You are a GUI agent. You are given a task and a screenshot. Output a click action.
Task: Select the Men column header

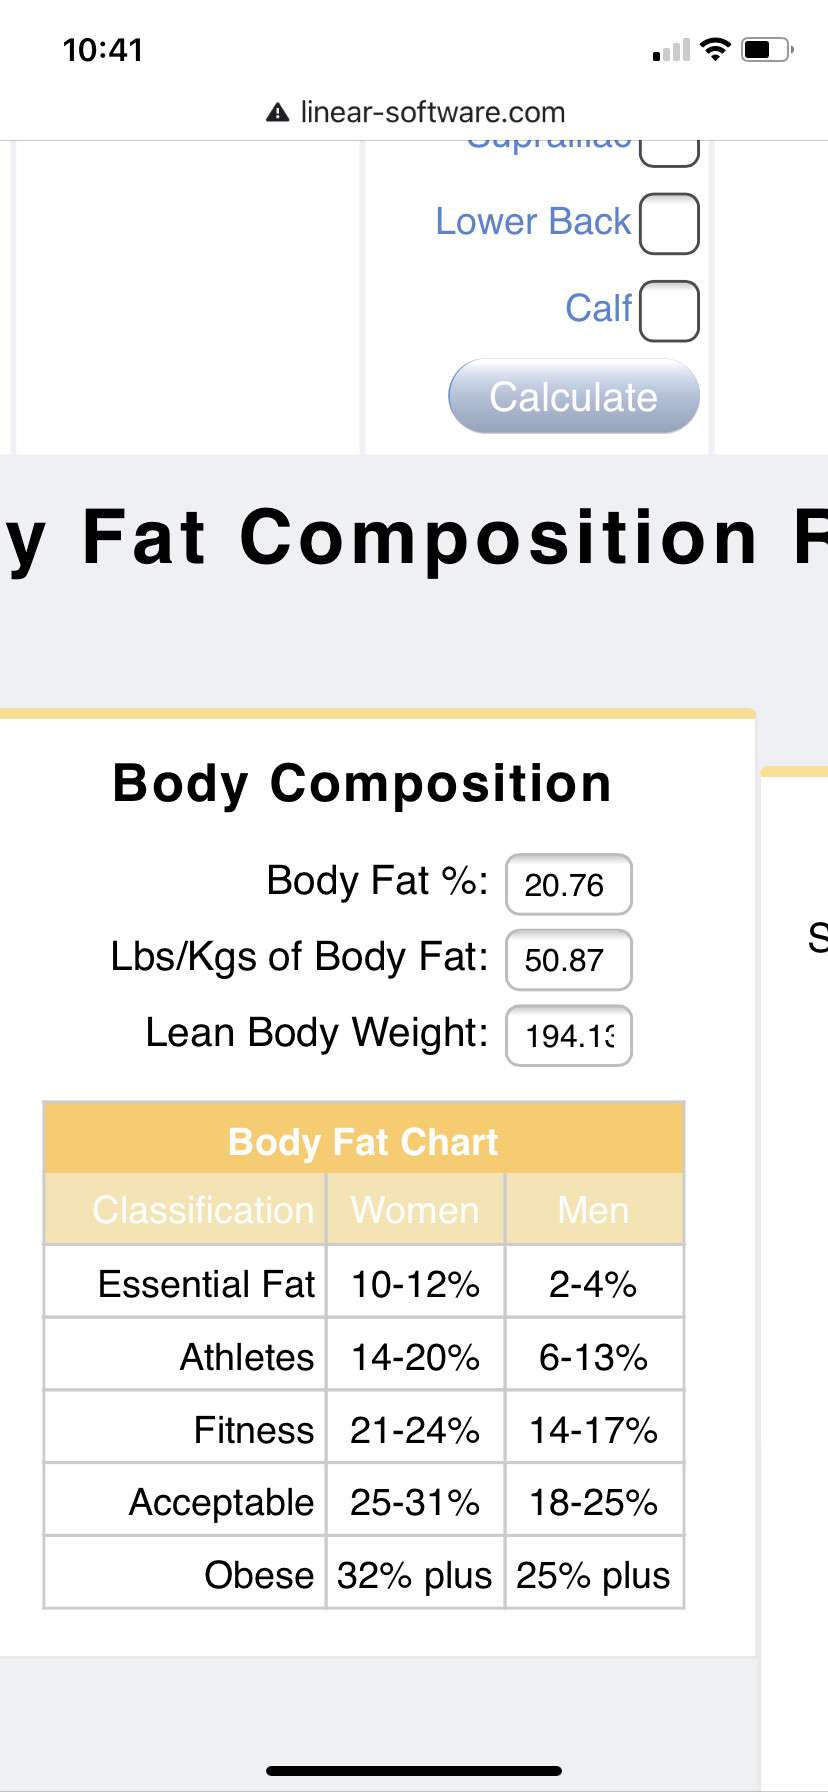[594, 1210]
